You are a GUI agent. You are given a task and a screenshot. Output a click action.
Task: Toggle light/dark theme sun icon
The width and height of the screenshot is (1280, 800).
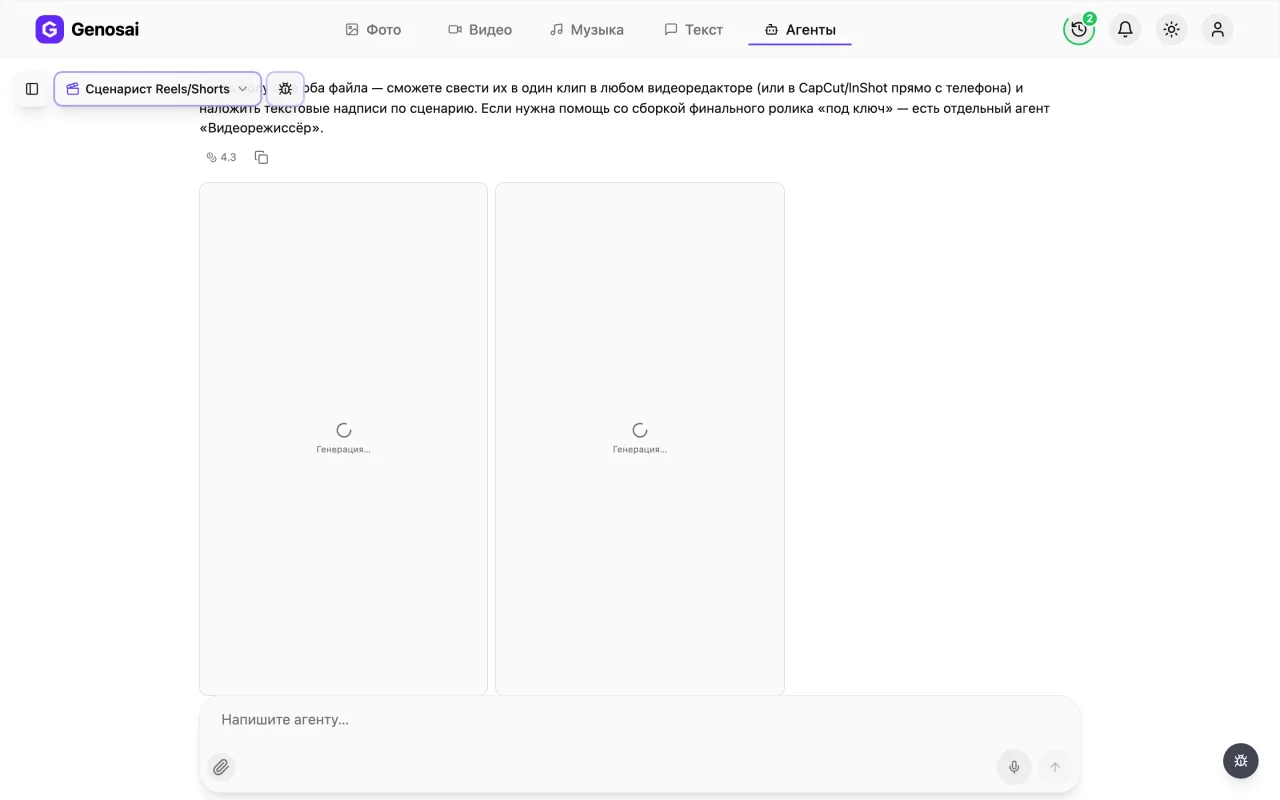point(1171,30)
